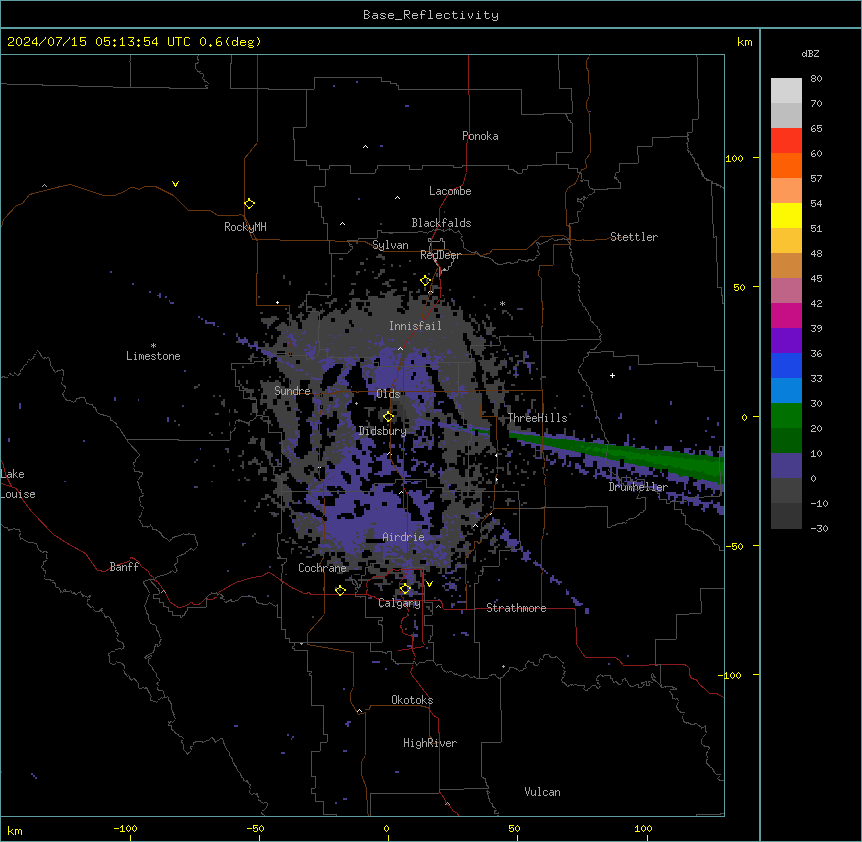Click the Sylvan city label

tap(390, 245)
